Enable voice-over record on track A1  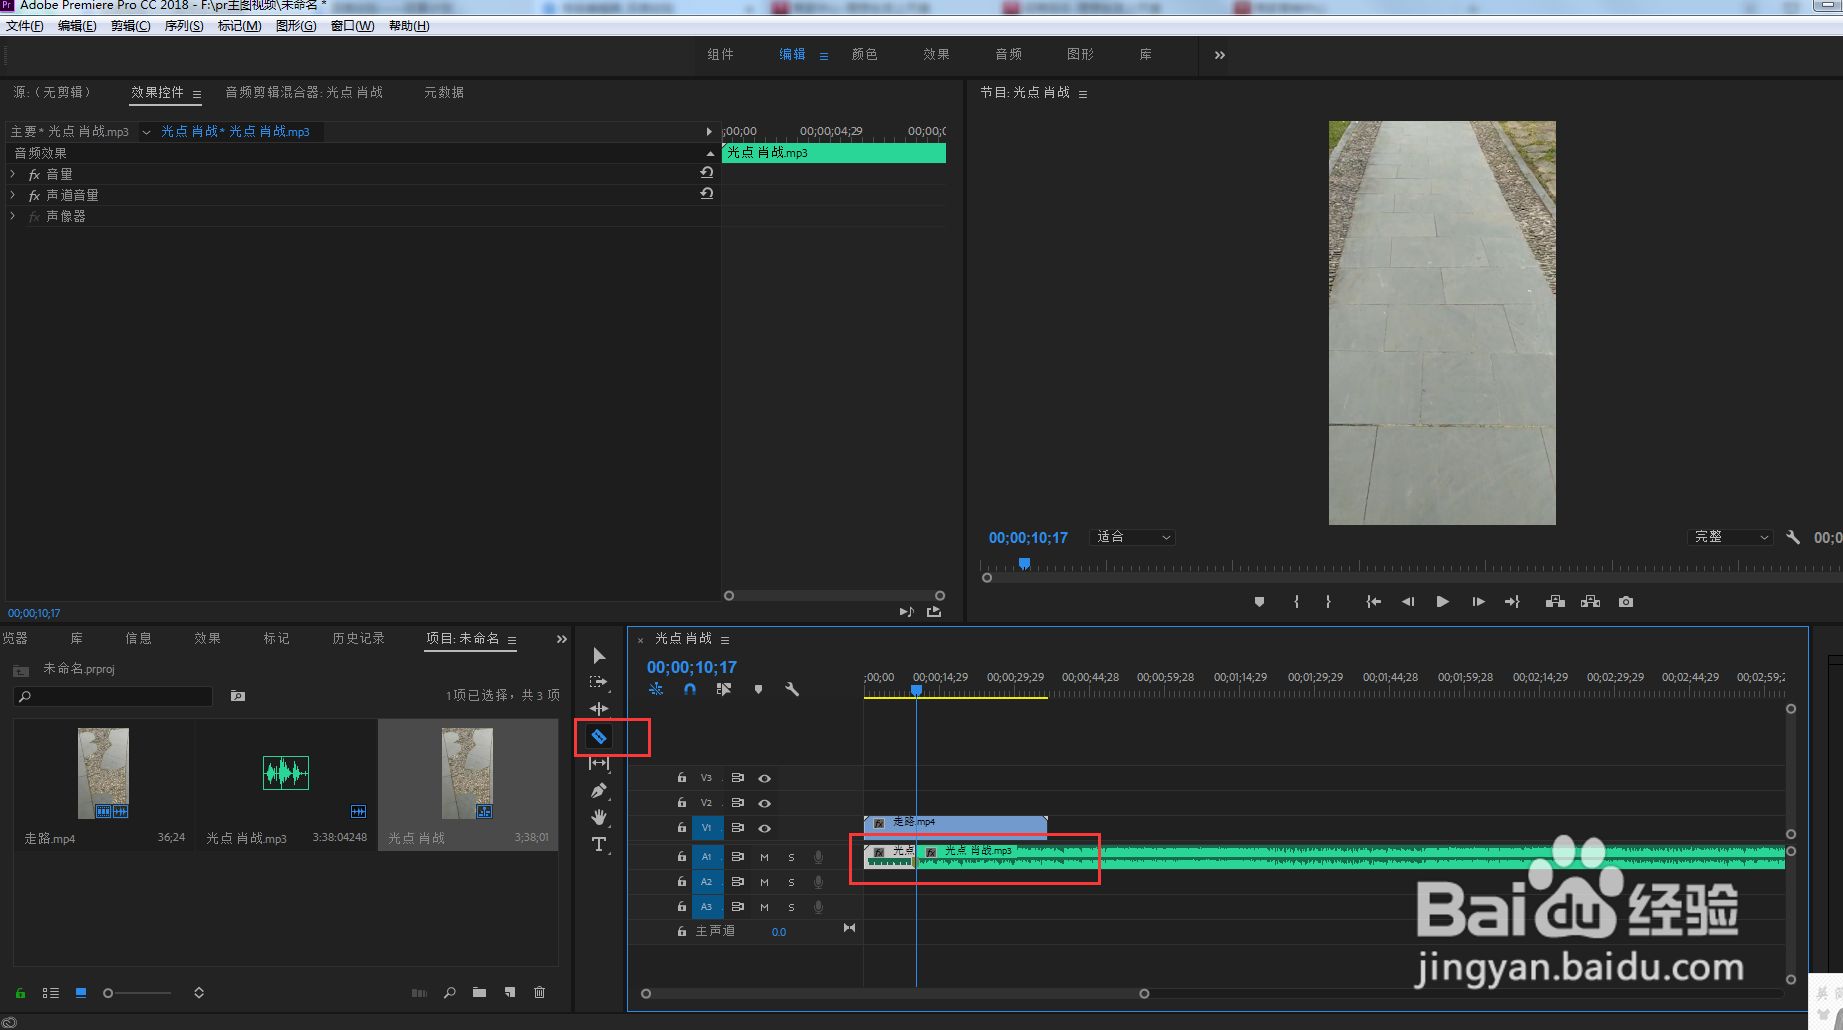click(818, 857)
